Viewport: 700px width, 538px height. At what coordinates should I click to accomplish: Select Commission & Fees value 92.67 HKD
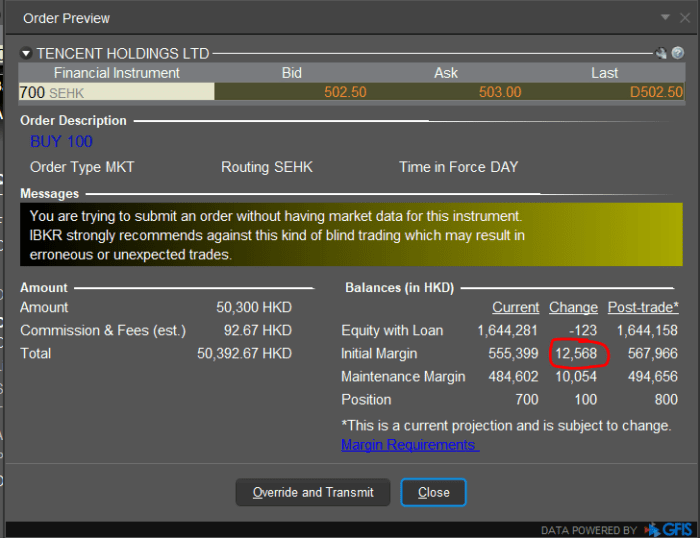pos(258,330)
